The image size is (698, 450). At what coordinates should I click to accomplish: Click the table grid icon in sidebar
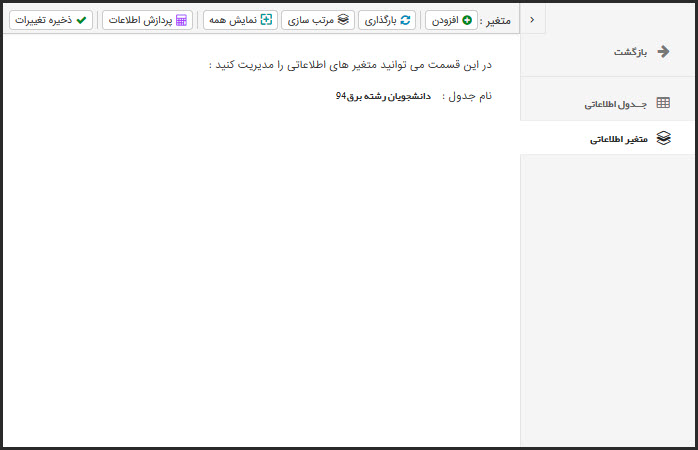[x=663, y=103]
